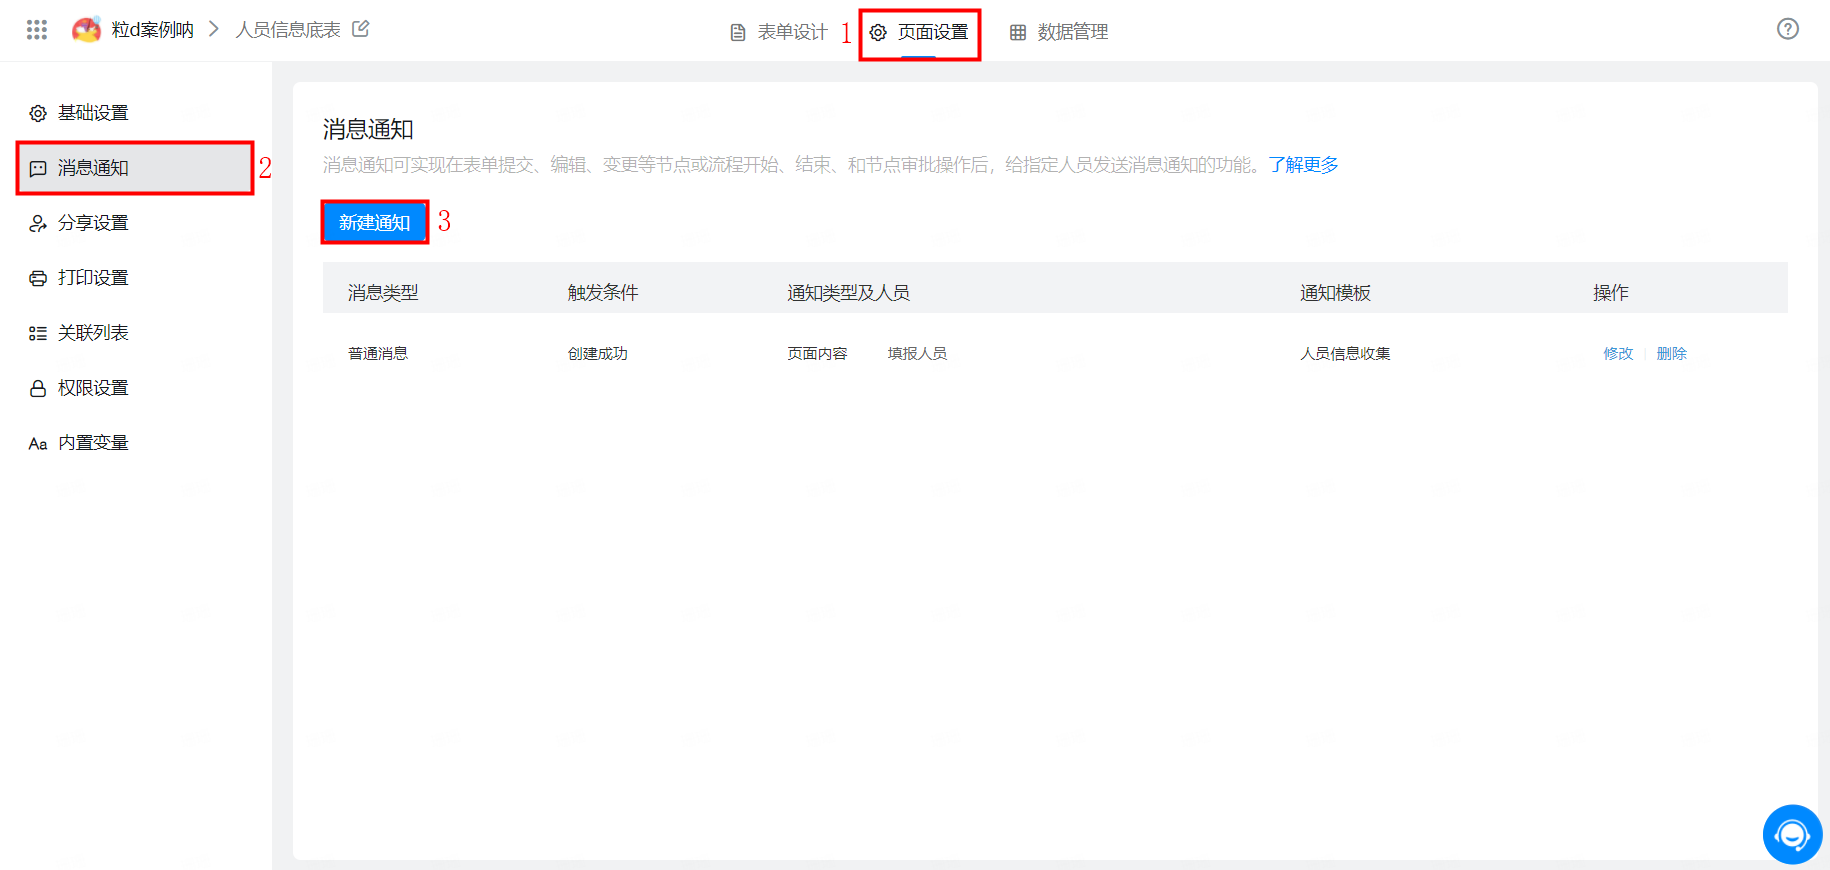Click the 通知类型及人员 column header
This screenshot has height=870, width=1830.
pyautogui.click(x=848, y=292)
